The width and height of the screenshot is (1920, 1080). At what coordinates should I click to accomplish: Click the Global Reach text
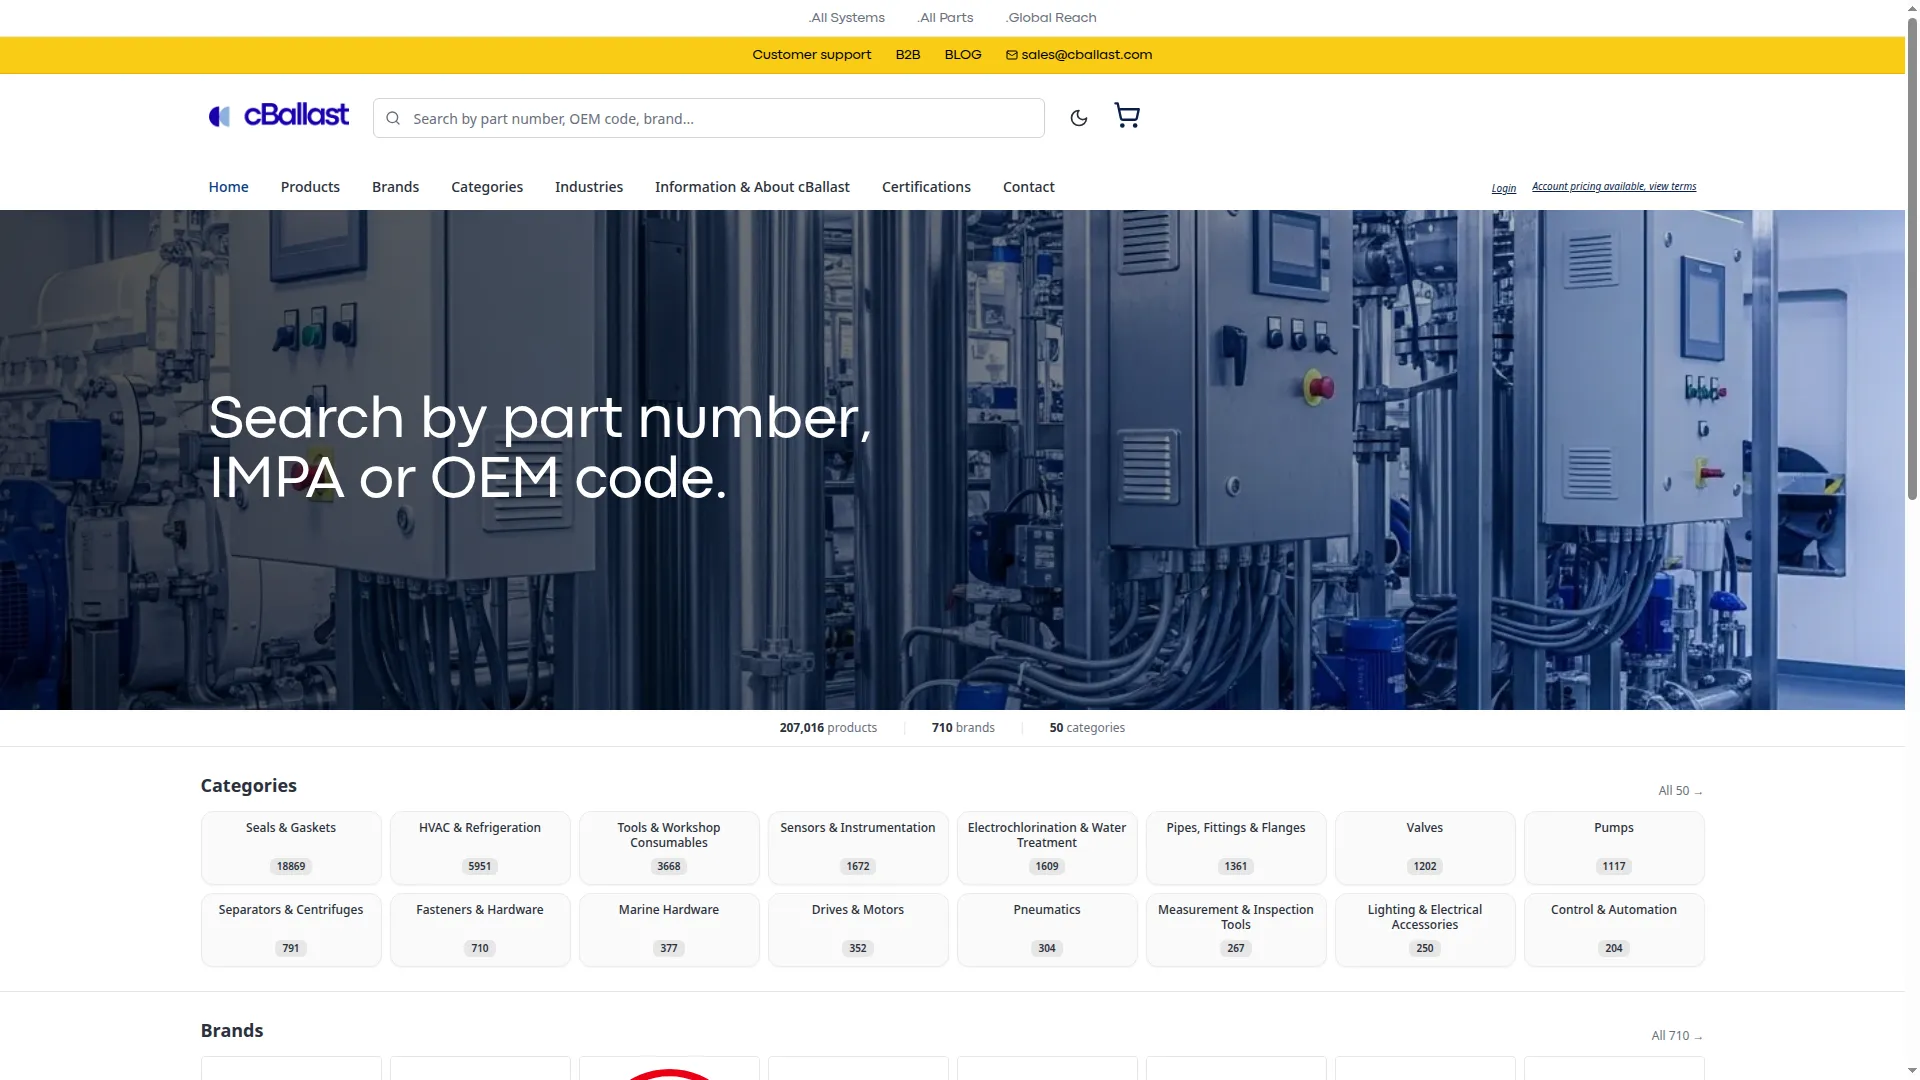point(1051,18)
